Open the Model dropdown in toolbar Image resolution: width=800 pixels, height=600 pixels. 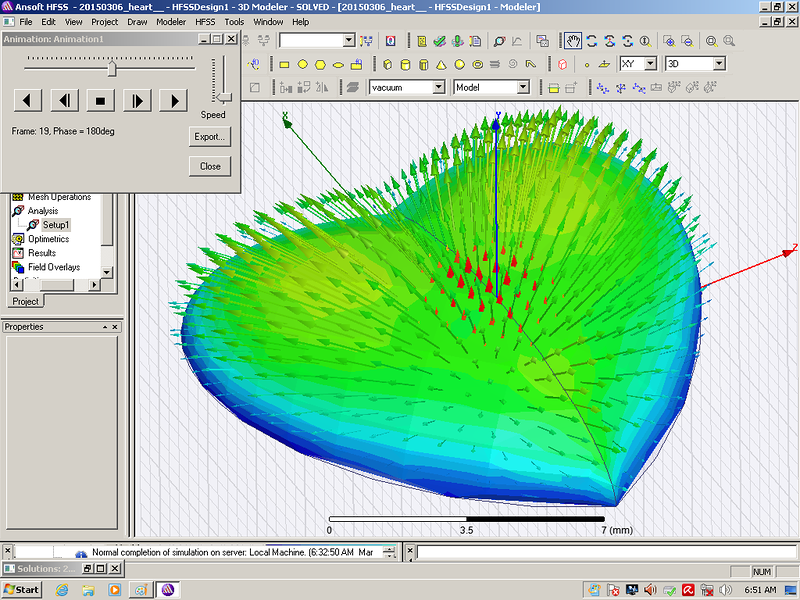coord(522,87)
